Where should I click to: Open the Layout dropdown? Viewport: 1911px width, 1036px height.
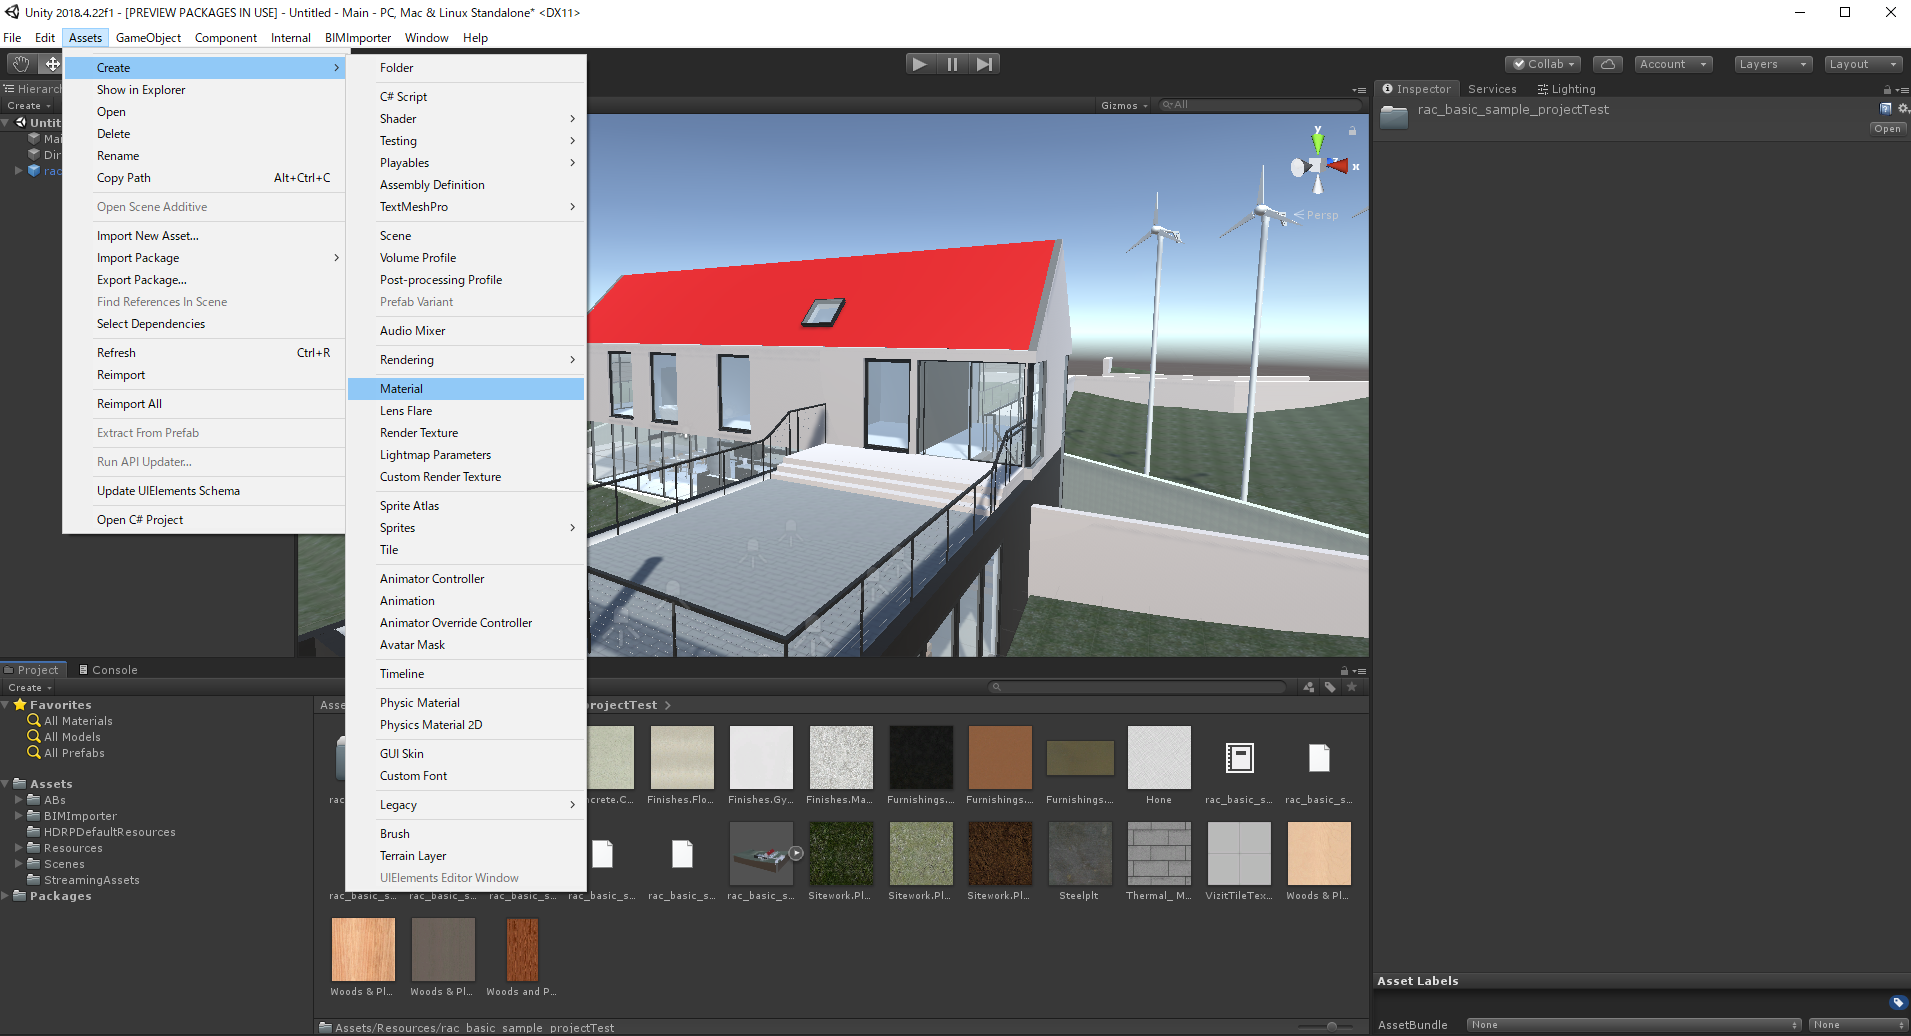(1862, 63)
